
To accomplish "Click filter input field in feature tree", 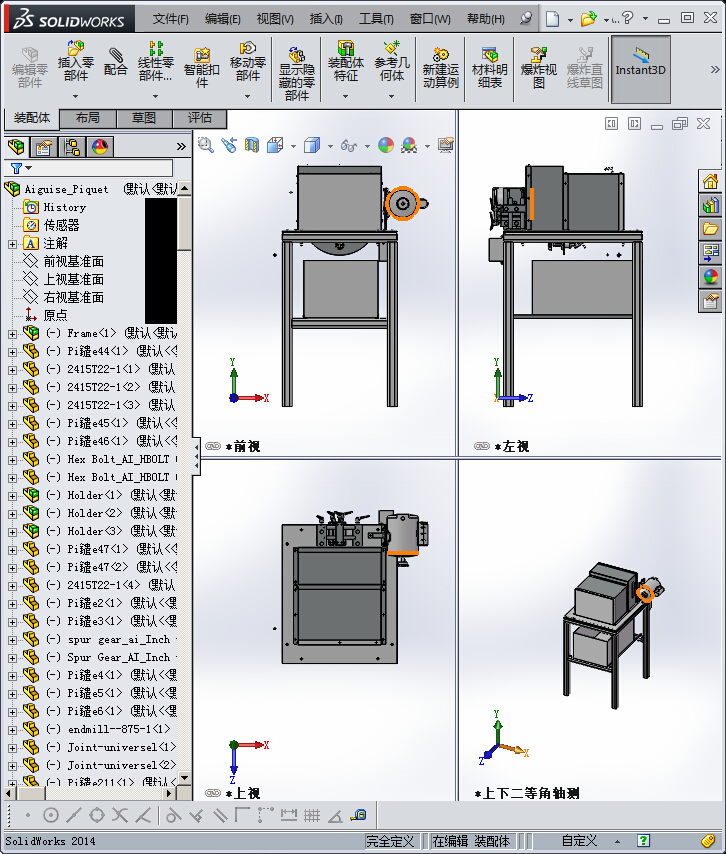I will click(99, 168).
